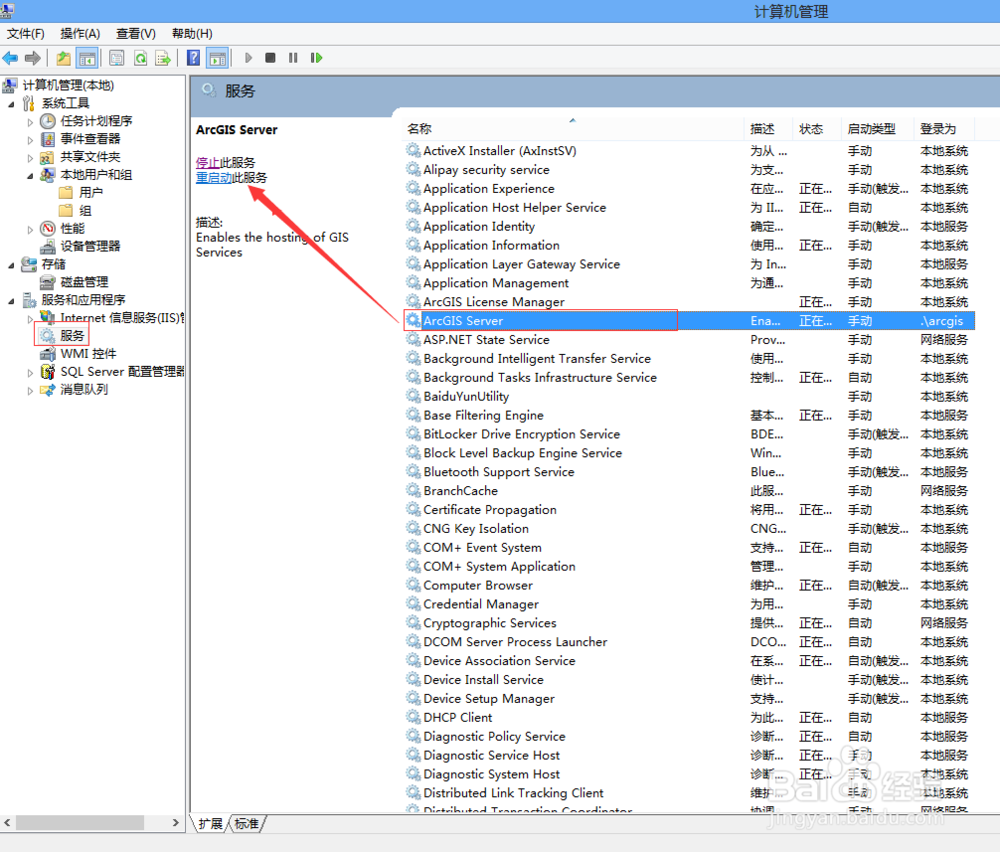
Task: Open Help via the question mark icon
Action: [193, 59]
